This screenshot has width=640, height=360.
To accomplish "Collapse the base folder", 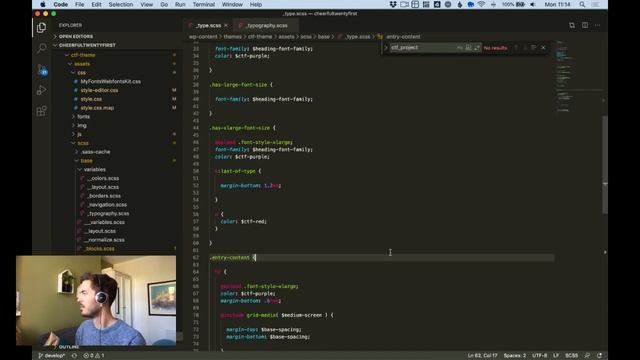I will tap(86, 161).
